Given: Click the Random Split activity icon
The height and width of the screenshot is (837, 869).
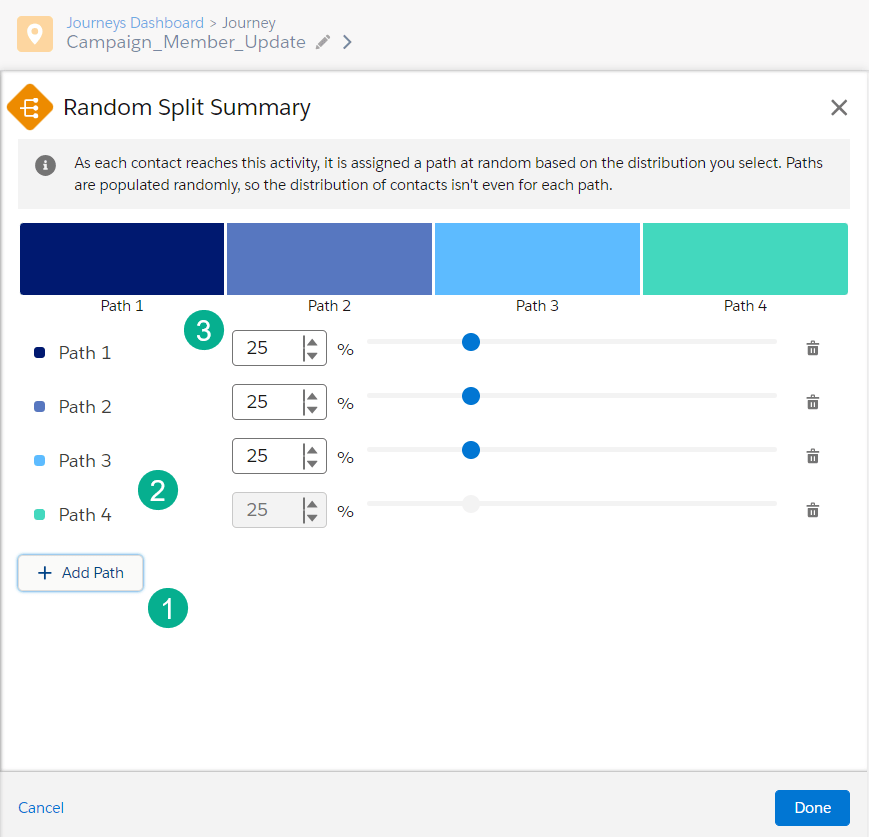Looking at the screenshot, I should (30, 107).
